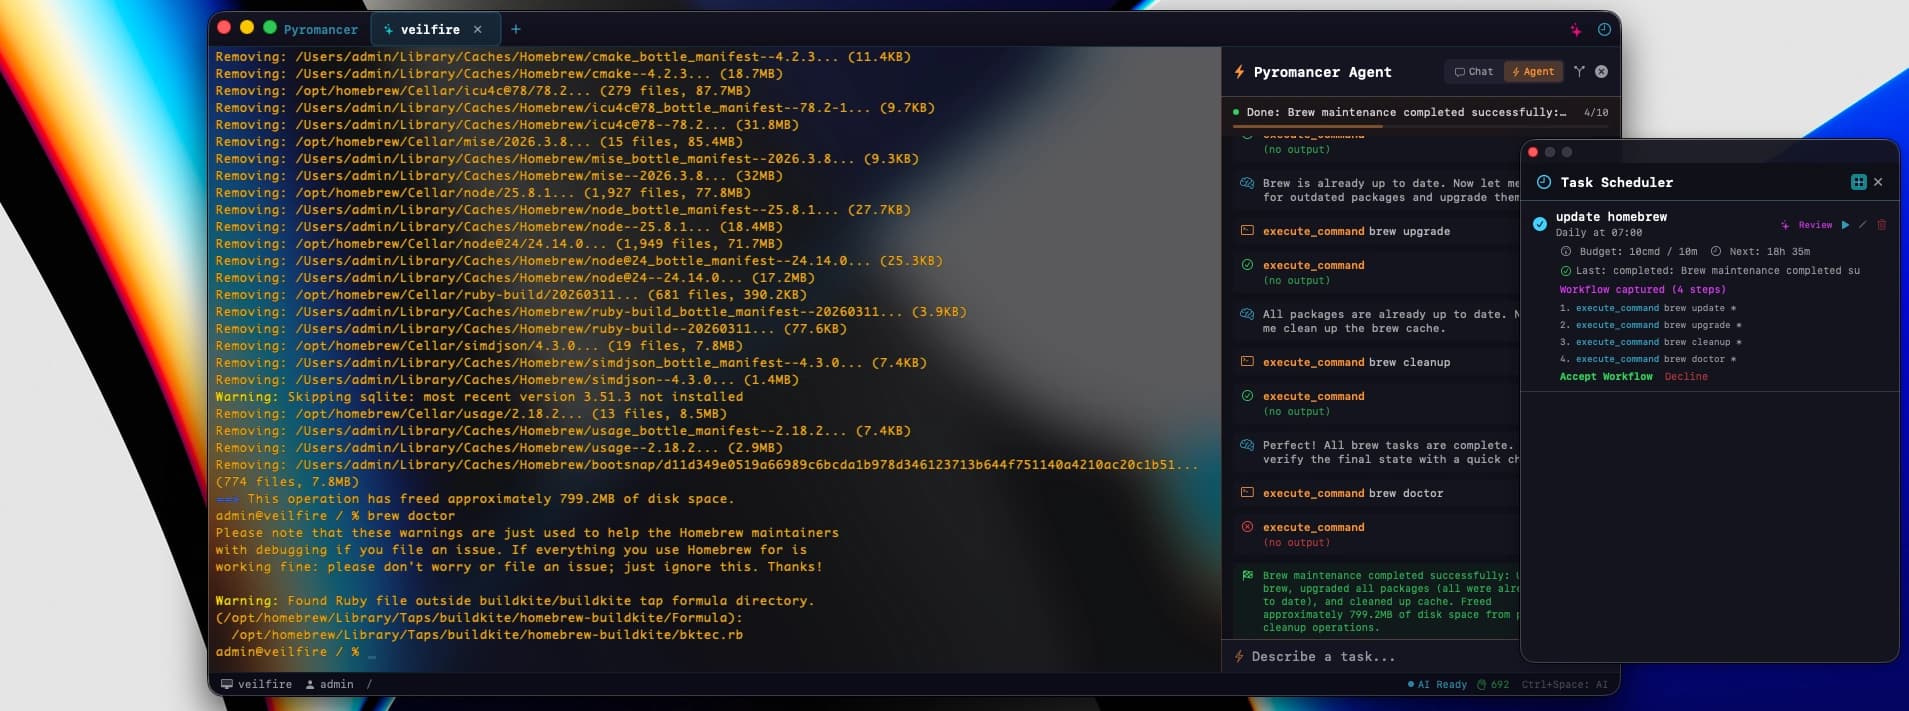Click the terminal icon beside brew doctor step
1909x711 pixels.
(x=1247, y=493)
